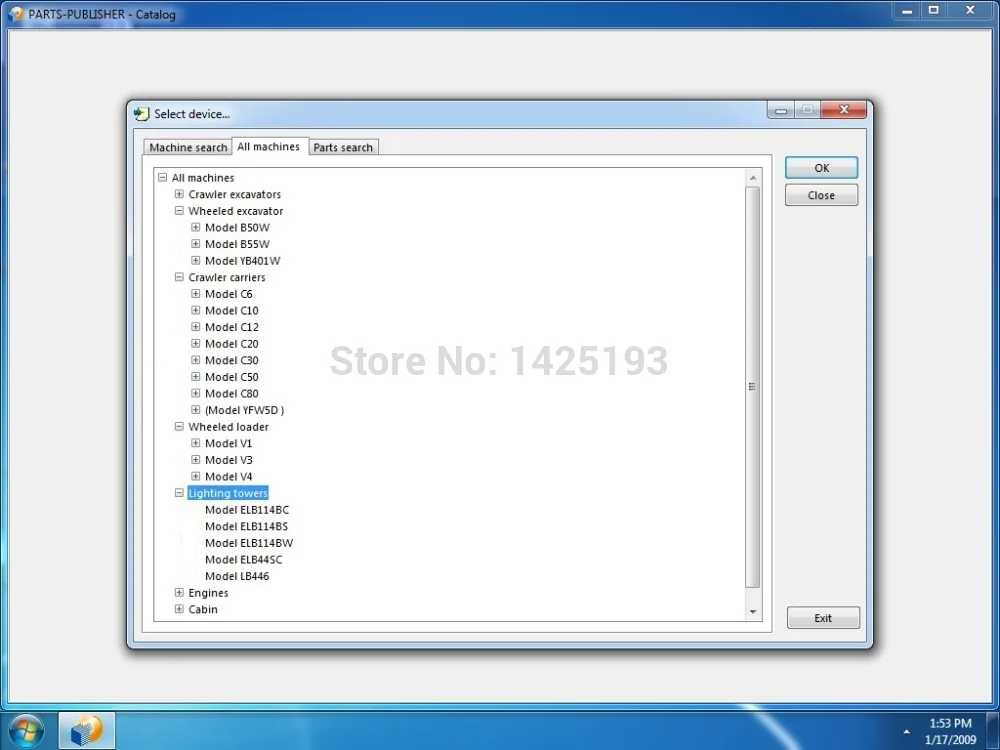The height and width of the screenshot is (750, 1000).
Task: Collapse the Crawler carriers node
Action: [x=179, y=277]
